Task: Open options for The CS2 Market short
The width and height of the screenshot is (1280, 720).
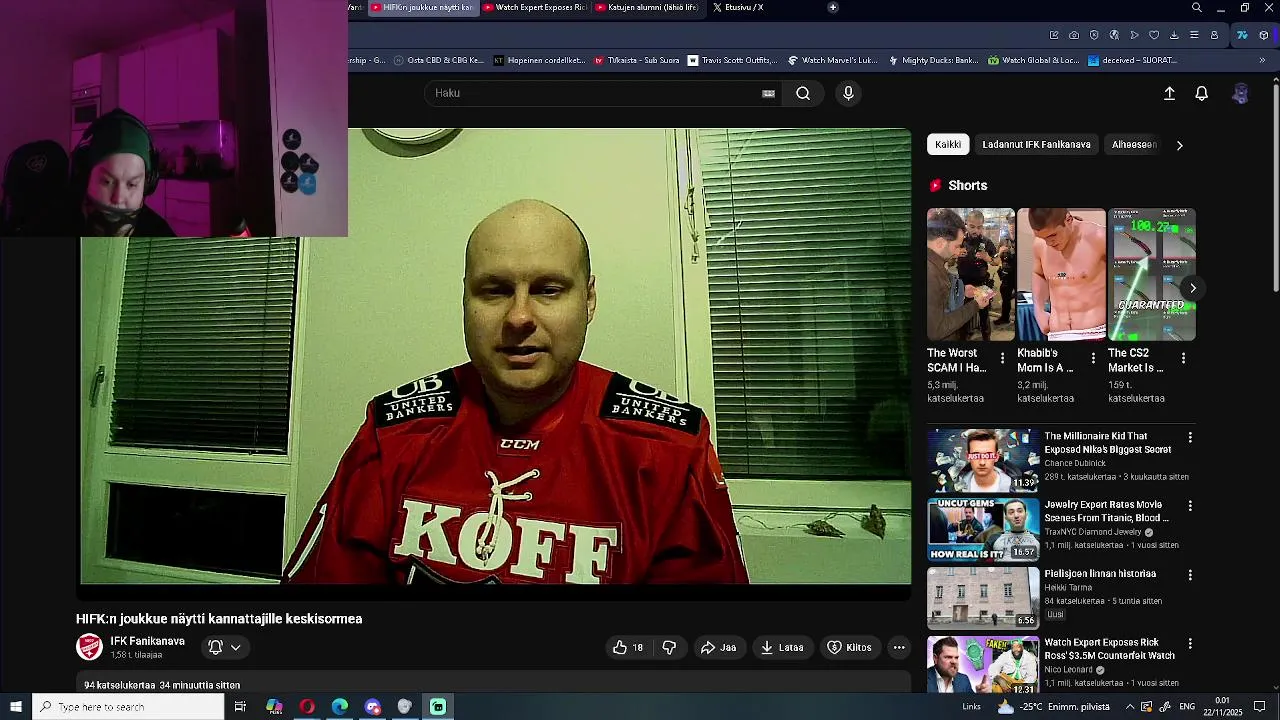Action: point(1183,358)
